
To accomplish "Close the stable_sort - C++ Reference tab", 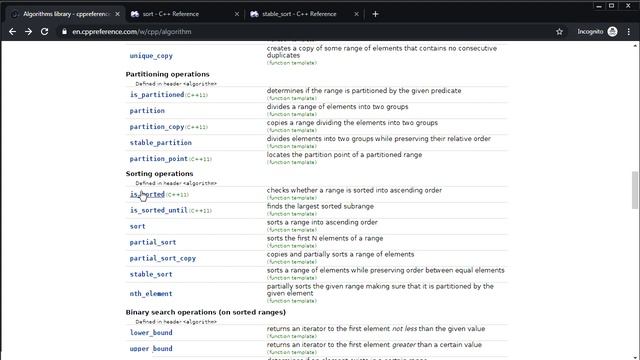I will click(356, 14).
